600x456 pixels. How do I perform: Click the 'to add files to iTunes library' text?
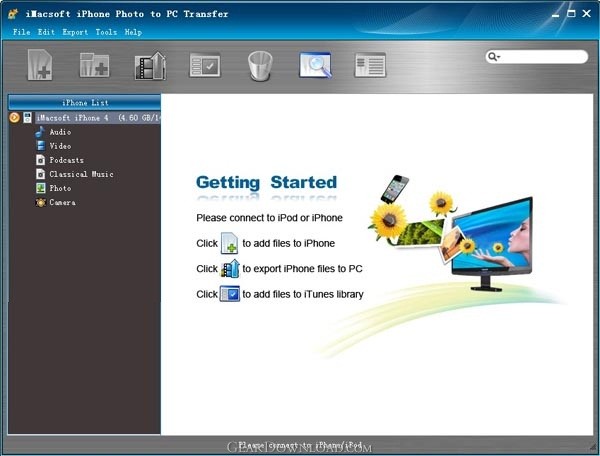303,294
